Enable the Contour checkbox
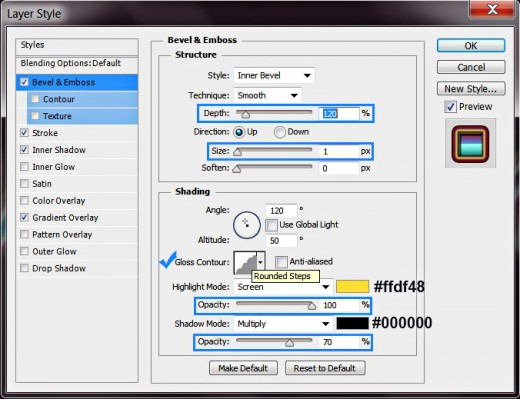 [x=35, y=99]
